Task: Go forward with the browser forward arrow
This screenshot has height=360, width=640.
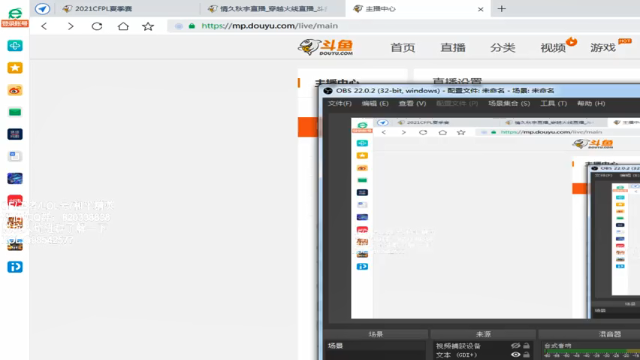Action: point(71,26)
